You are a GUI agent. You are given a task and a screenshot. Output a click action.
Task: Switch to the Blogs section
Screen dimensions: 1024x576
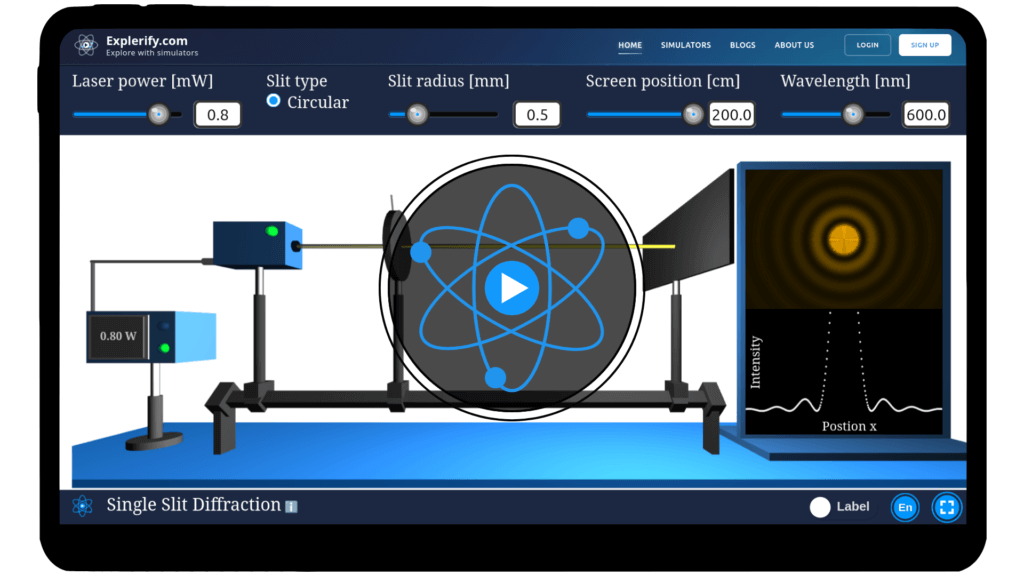click(x=742, y=45)
